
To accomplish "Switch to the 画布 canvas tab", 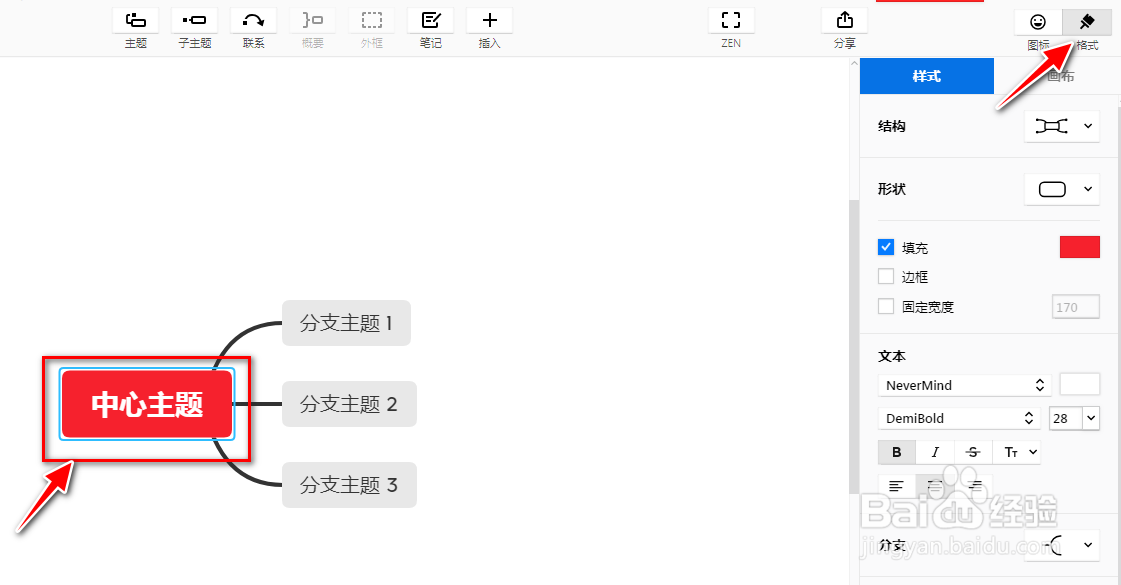I will (x=1060, y=76).
